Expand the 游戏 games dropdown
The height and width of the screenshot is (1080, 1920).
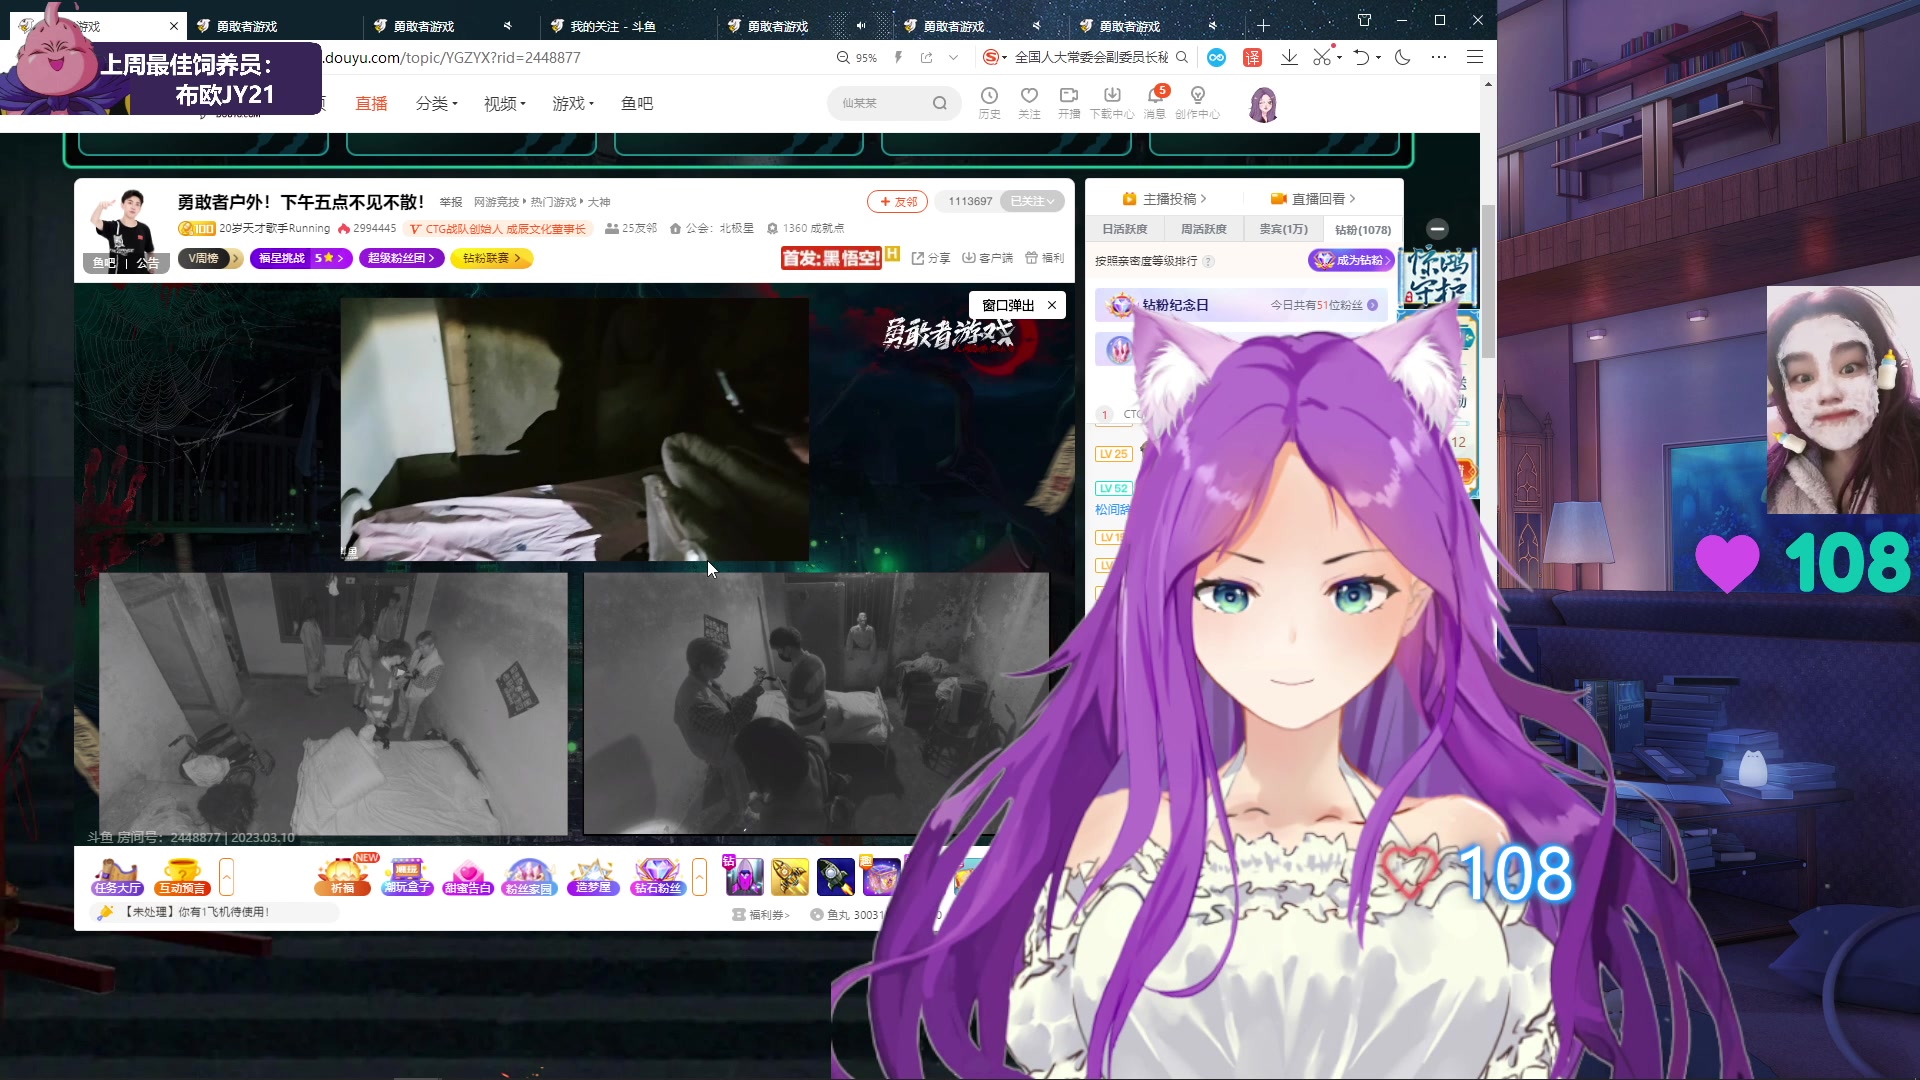click(x=573, y=103)
